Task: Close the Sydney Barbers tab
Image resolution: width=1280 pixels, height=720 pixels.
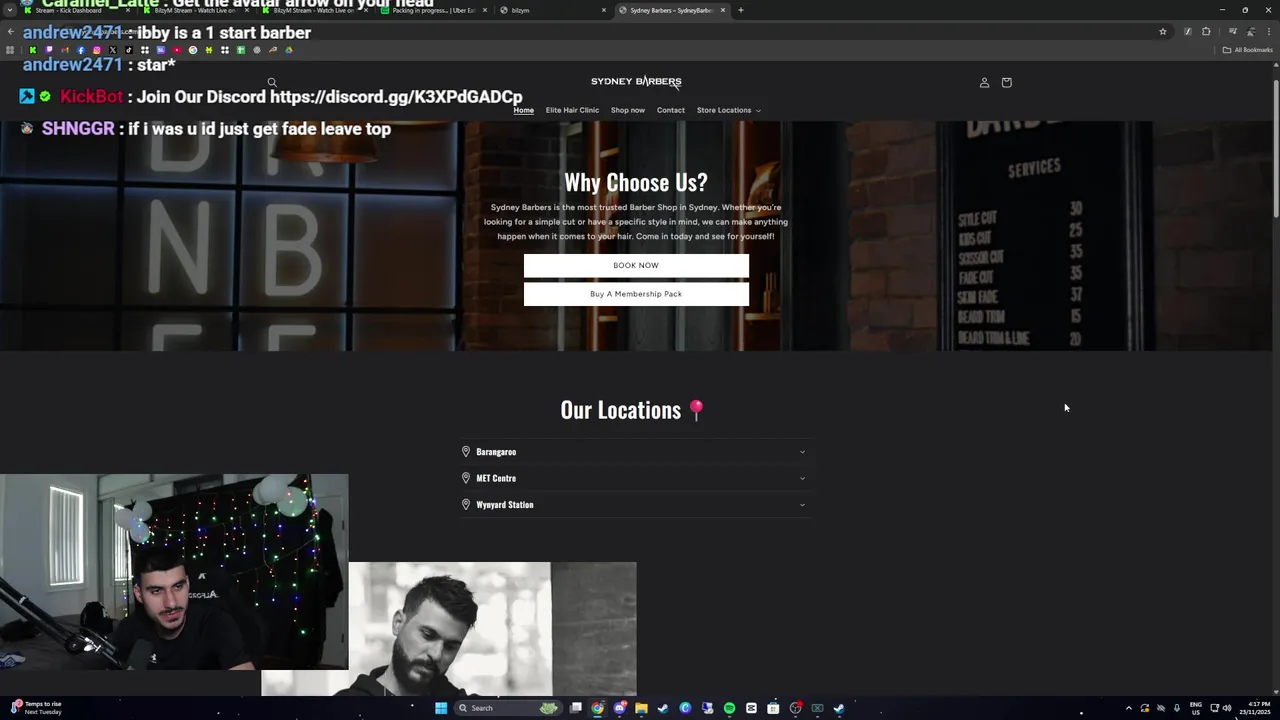Action: pos(723,10)
